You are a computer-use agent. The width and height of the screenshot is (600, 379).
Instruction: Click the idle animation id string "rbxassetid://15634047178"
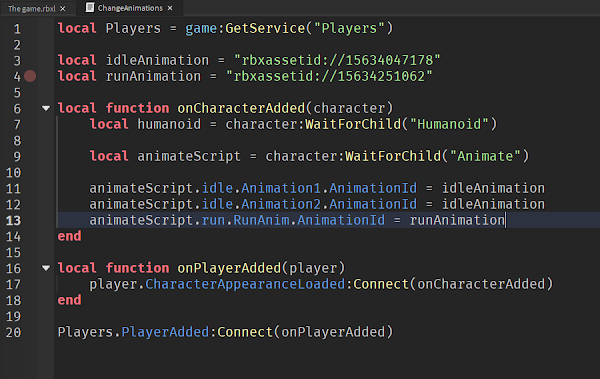(337, 60)
